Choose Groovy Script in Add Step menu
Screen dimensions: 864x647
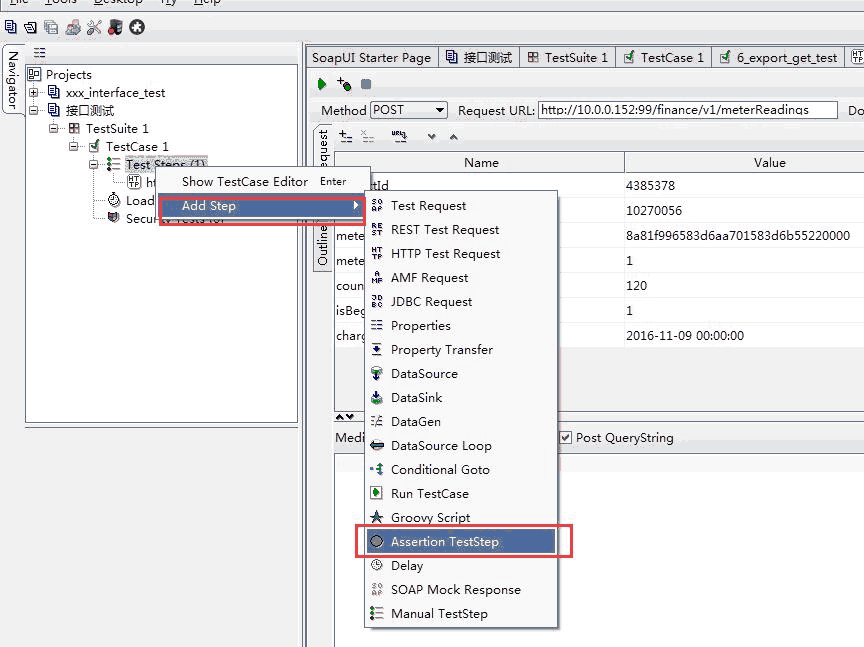[430, 518]
